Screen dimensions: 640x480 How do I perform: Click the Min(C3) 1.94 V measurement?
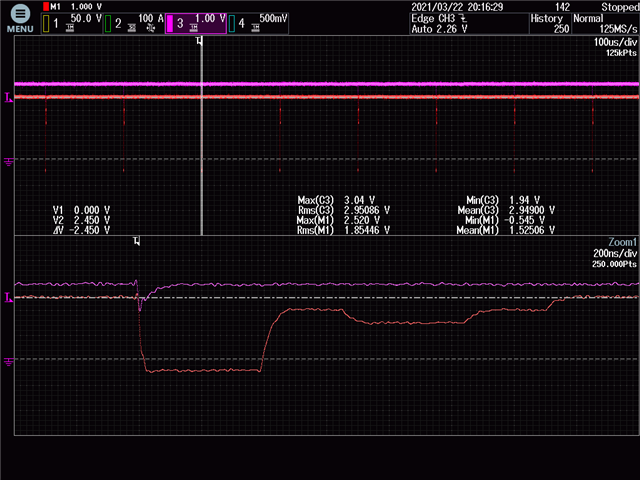coord(503,200)
